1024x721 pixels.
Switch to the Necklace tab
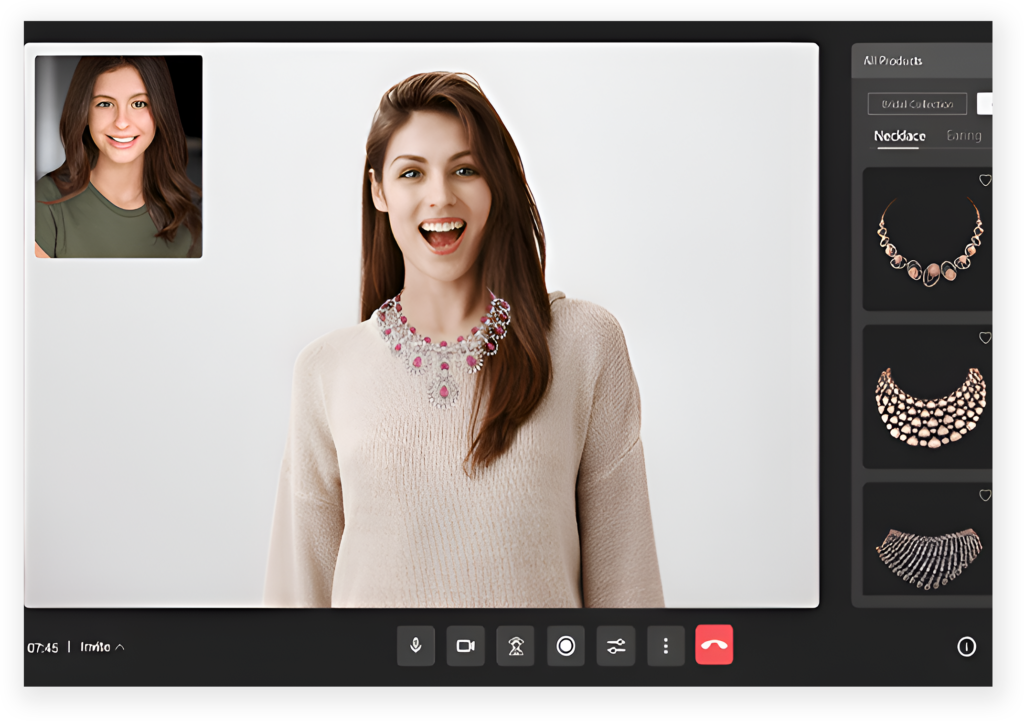899,136
